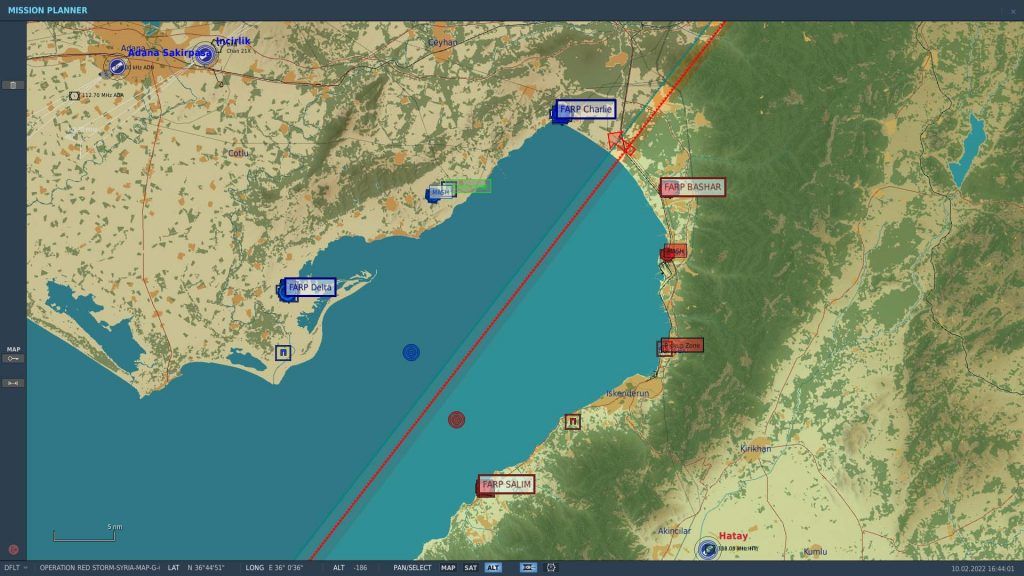This screenshot has width=1024, height=576.
Task: Select the FARP SALIM marker
Action: click(506, 485)
